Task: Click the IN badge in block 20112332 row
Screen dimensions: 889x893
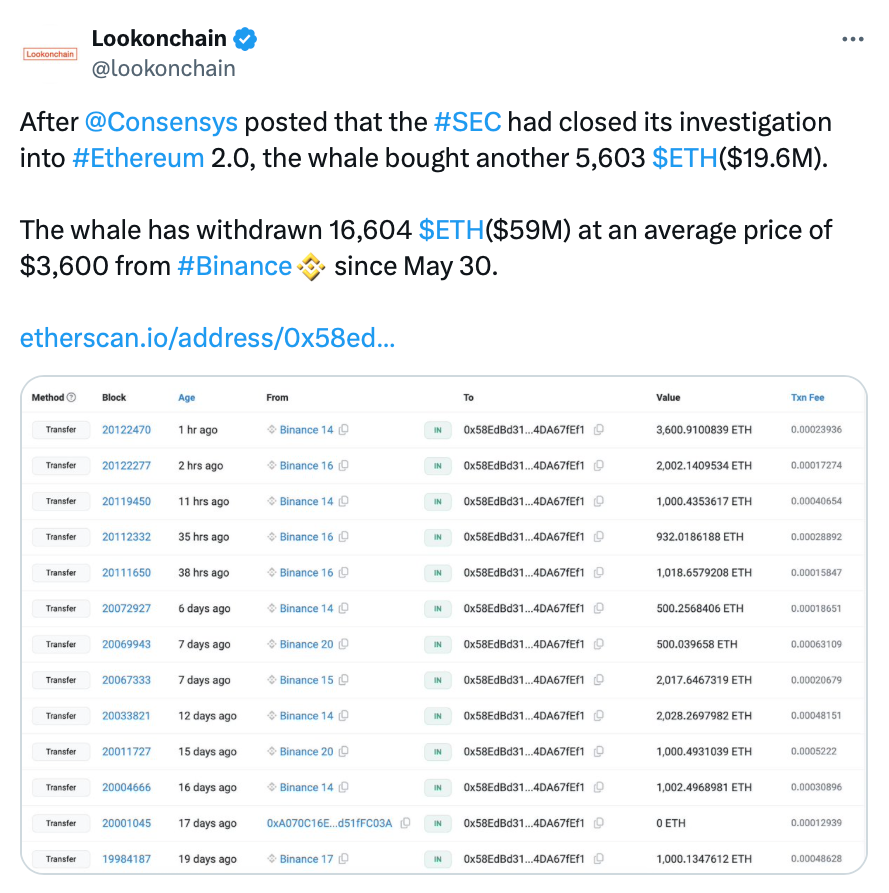Action: (x=437, y=537)
